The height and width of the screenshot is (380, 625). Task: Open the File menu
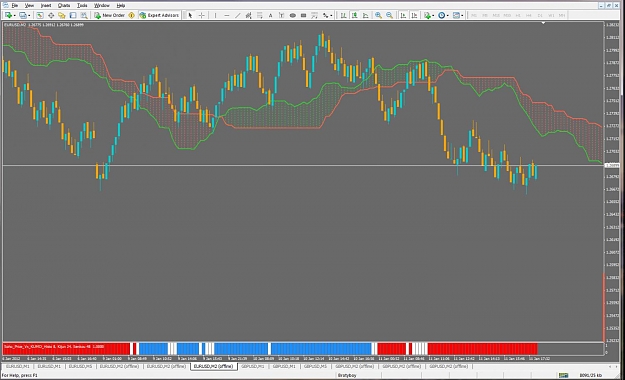pyautogui.click(x=15, y=6)
